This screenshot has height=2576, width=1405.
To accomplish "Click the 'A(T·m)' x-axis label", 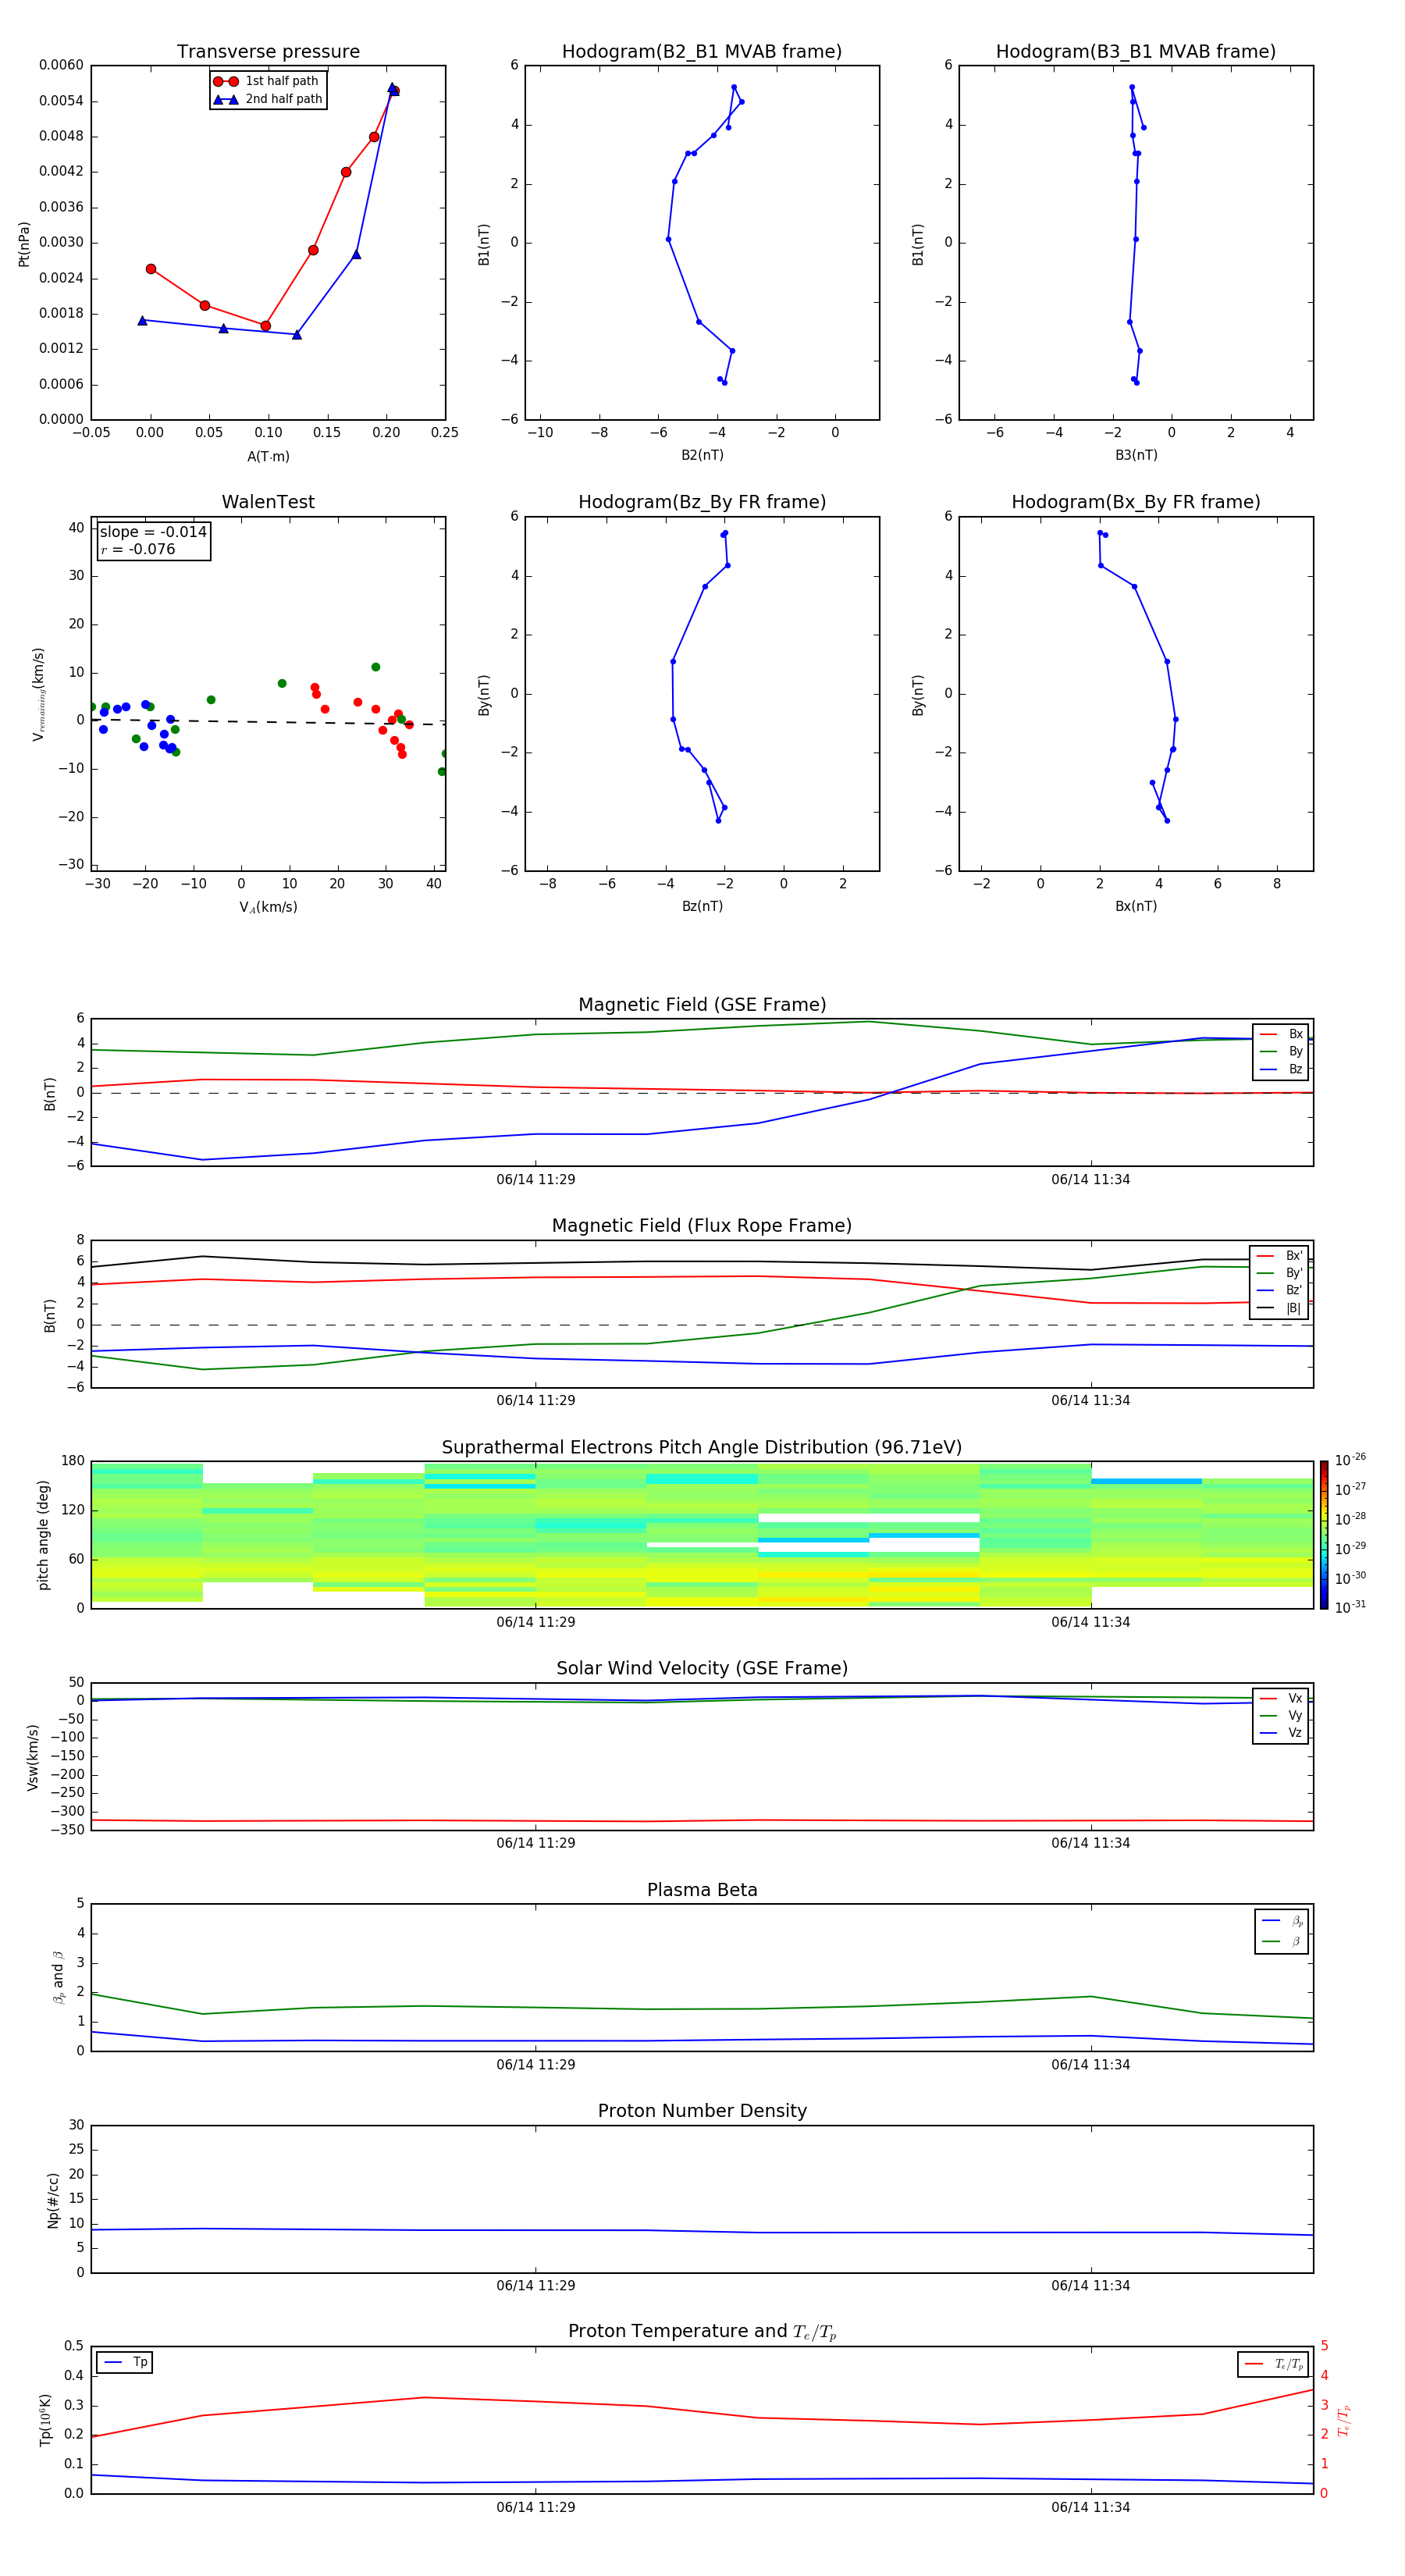I will coord(268,456).
